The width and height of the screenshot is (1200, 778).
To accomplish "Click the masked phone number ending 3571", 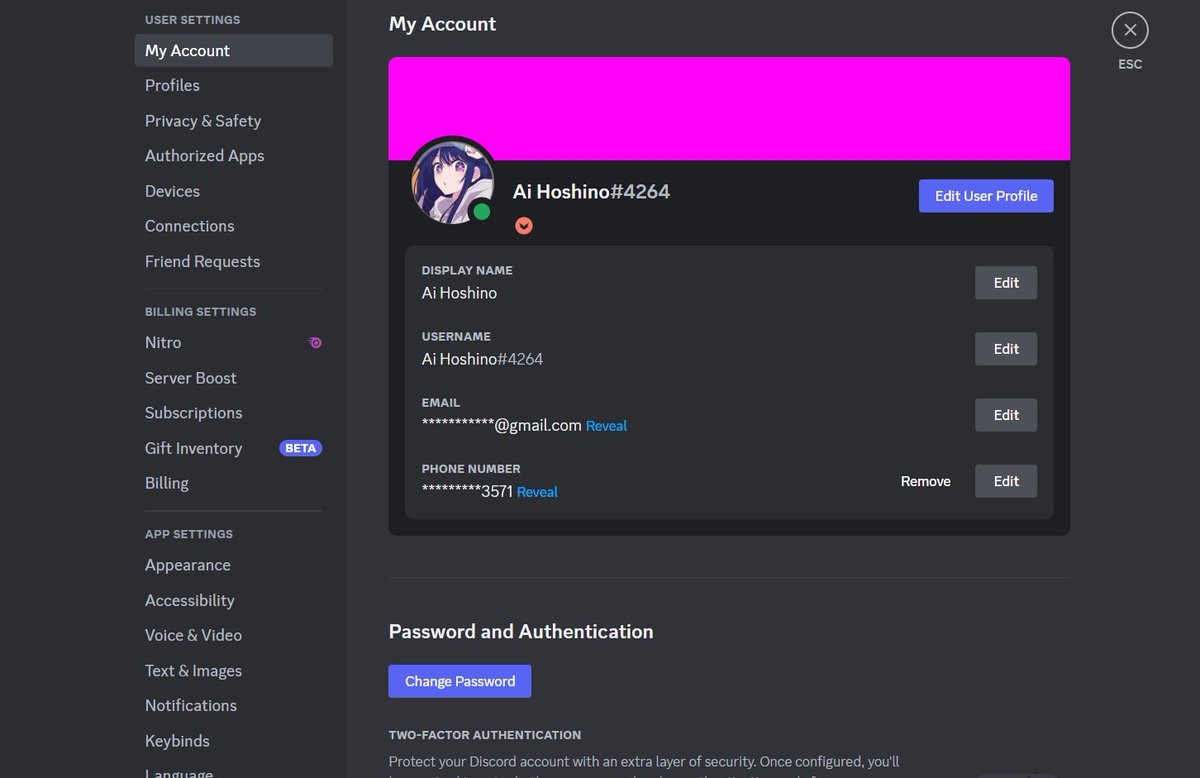I will point(467,492).
